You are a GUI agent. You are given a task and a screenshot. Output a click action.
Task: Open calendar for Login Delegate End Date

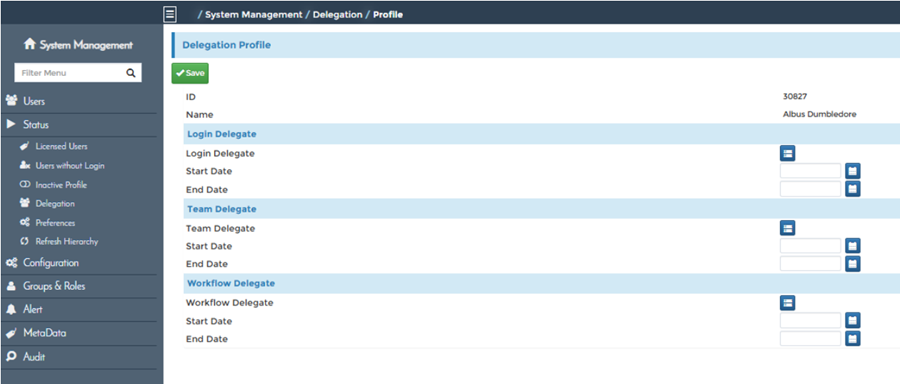tap(852, 189)
